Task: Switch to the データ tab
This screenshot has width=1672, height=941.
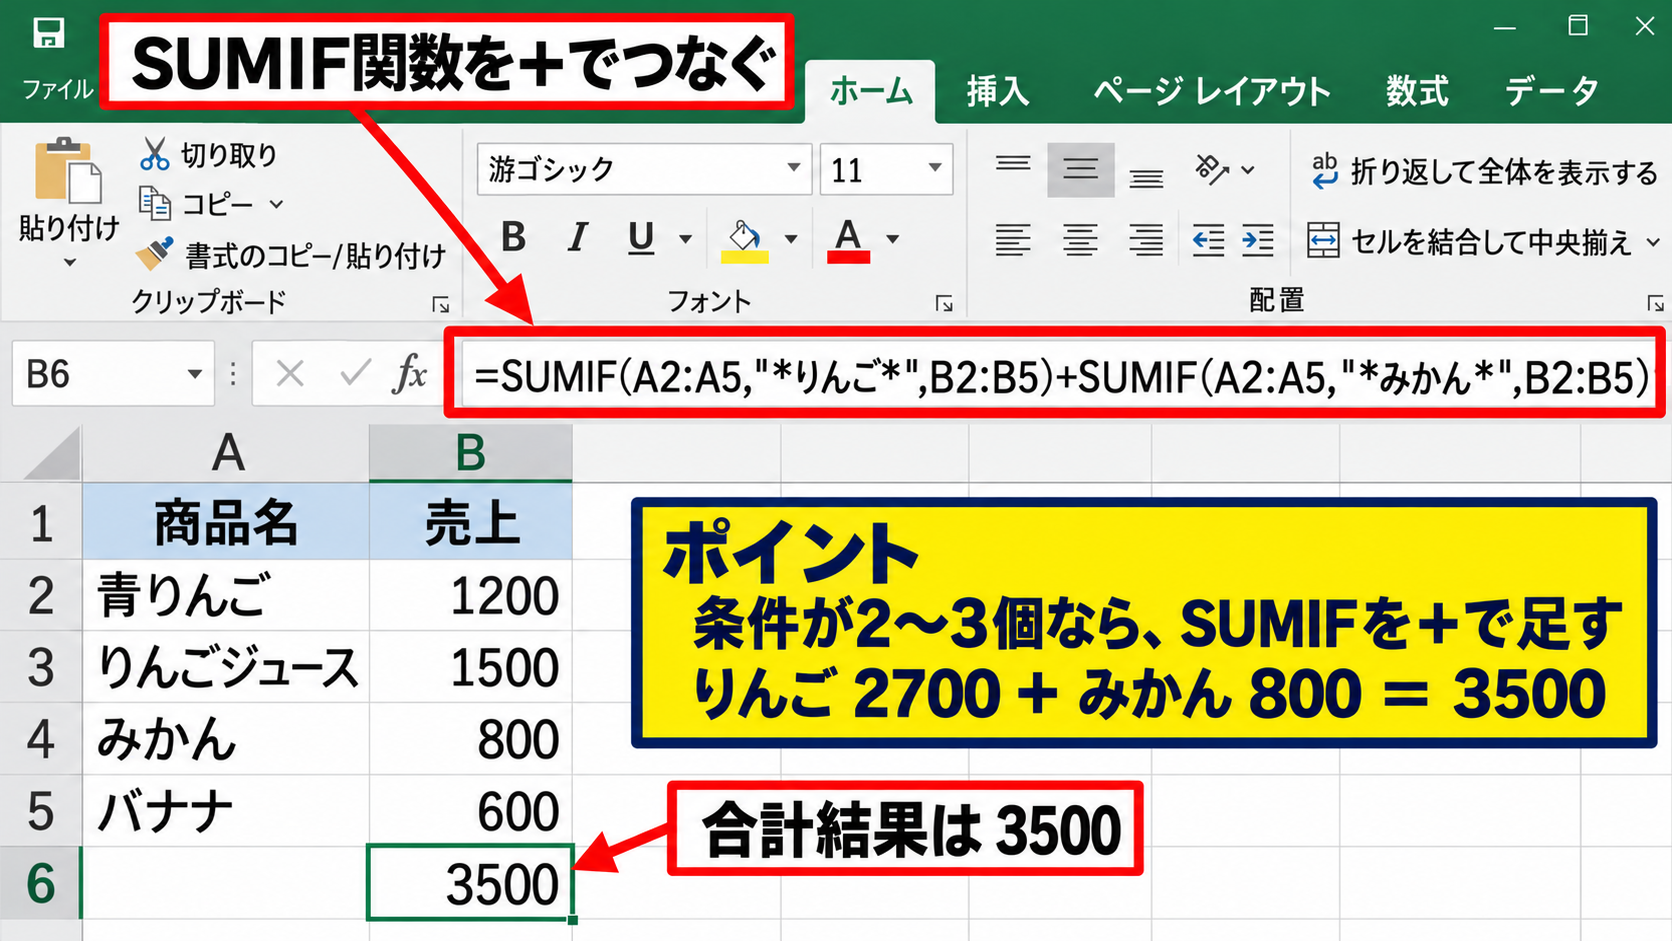Action: point(1552,91)
